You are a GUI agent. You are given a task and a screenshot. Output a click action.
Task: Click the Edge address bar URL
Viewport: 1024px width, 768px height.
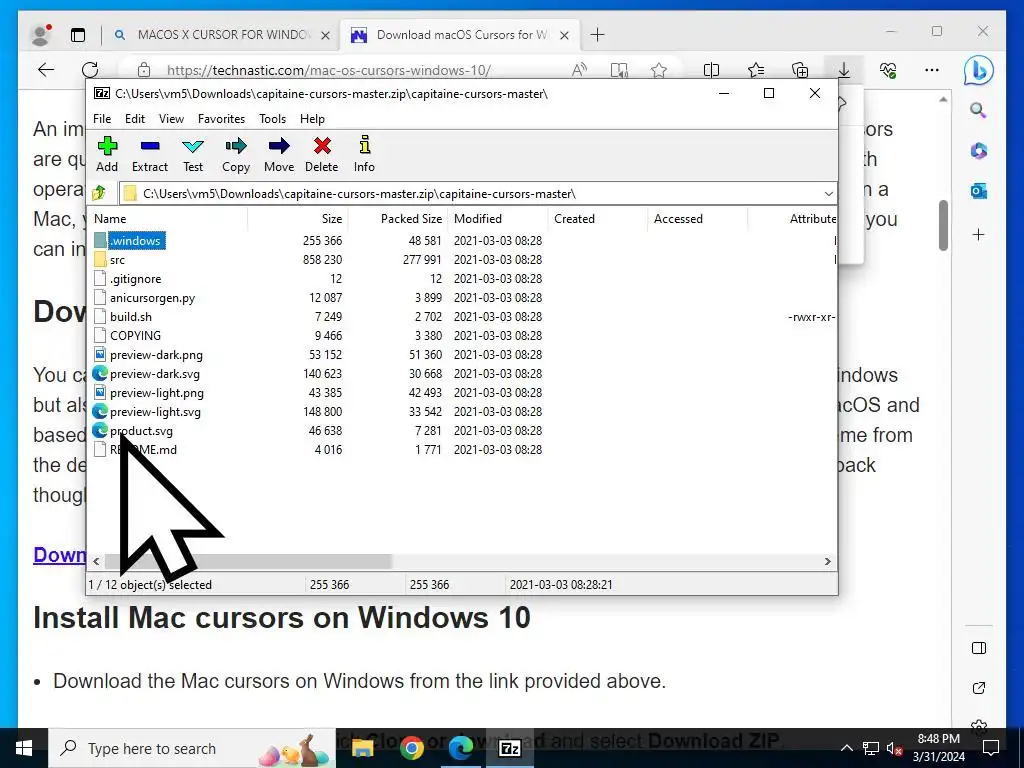click(328, 70)
